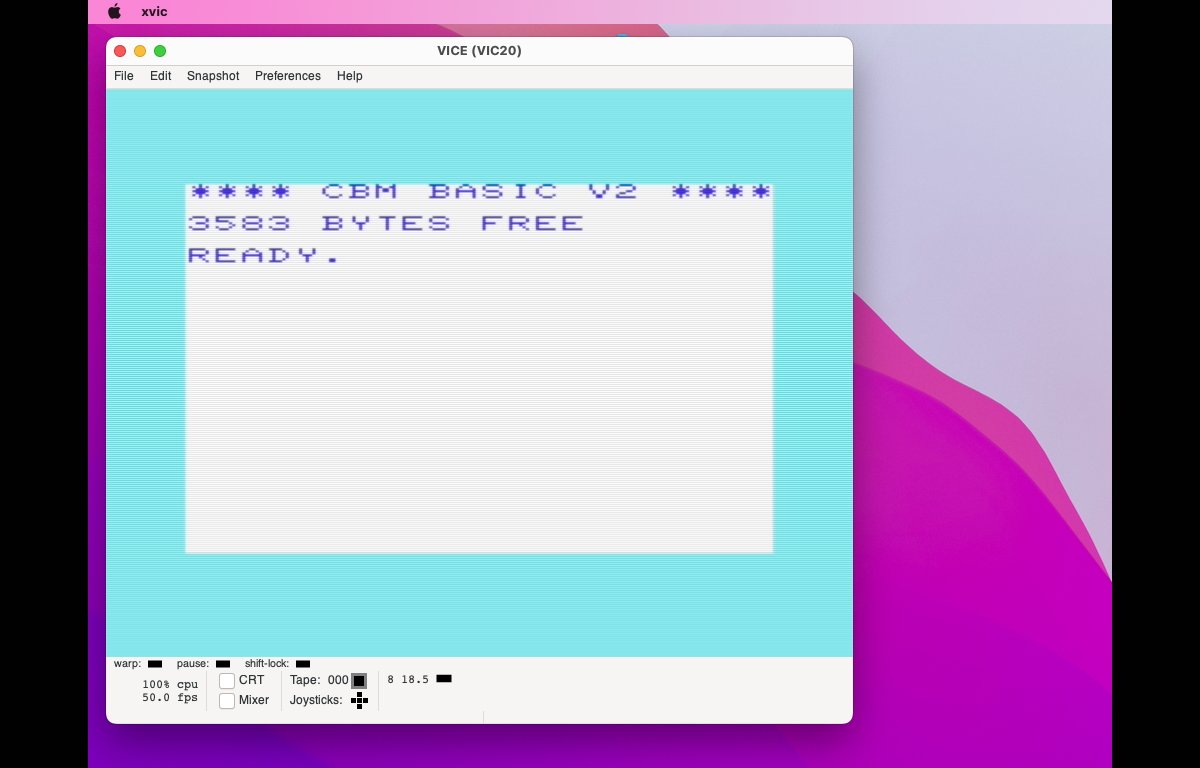
Task: Open the Snapshot menu
Action: (x=213, y=76)
